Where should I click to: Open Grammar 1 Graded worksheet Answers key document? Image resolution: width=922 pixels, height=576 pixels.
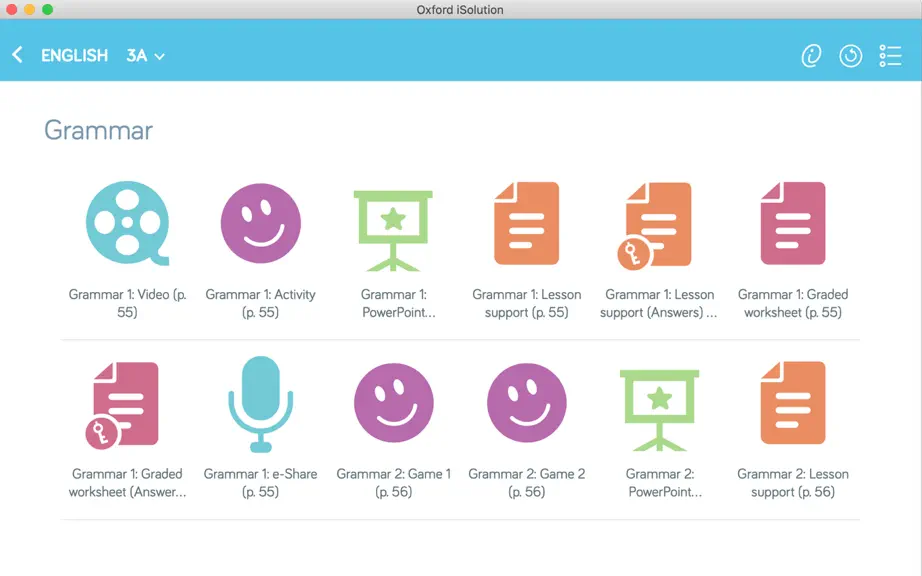(122, 406)
